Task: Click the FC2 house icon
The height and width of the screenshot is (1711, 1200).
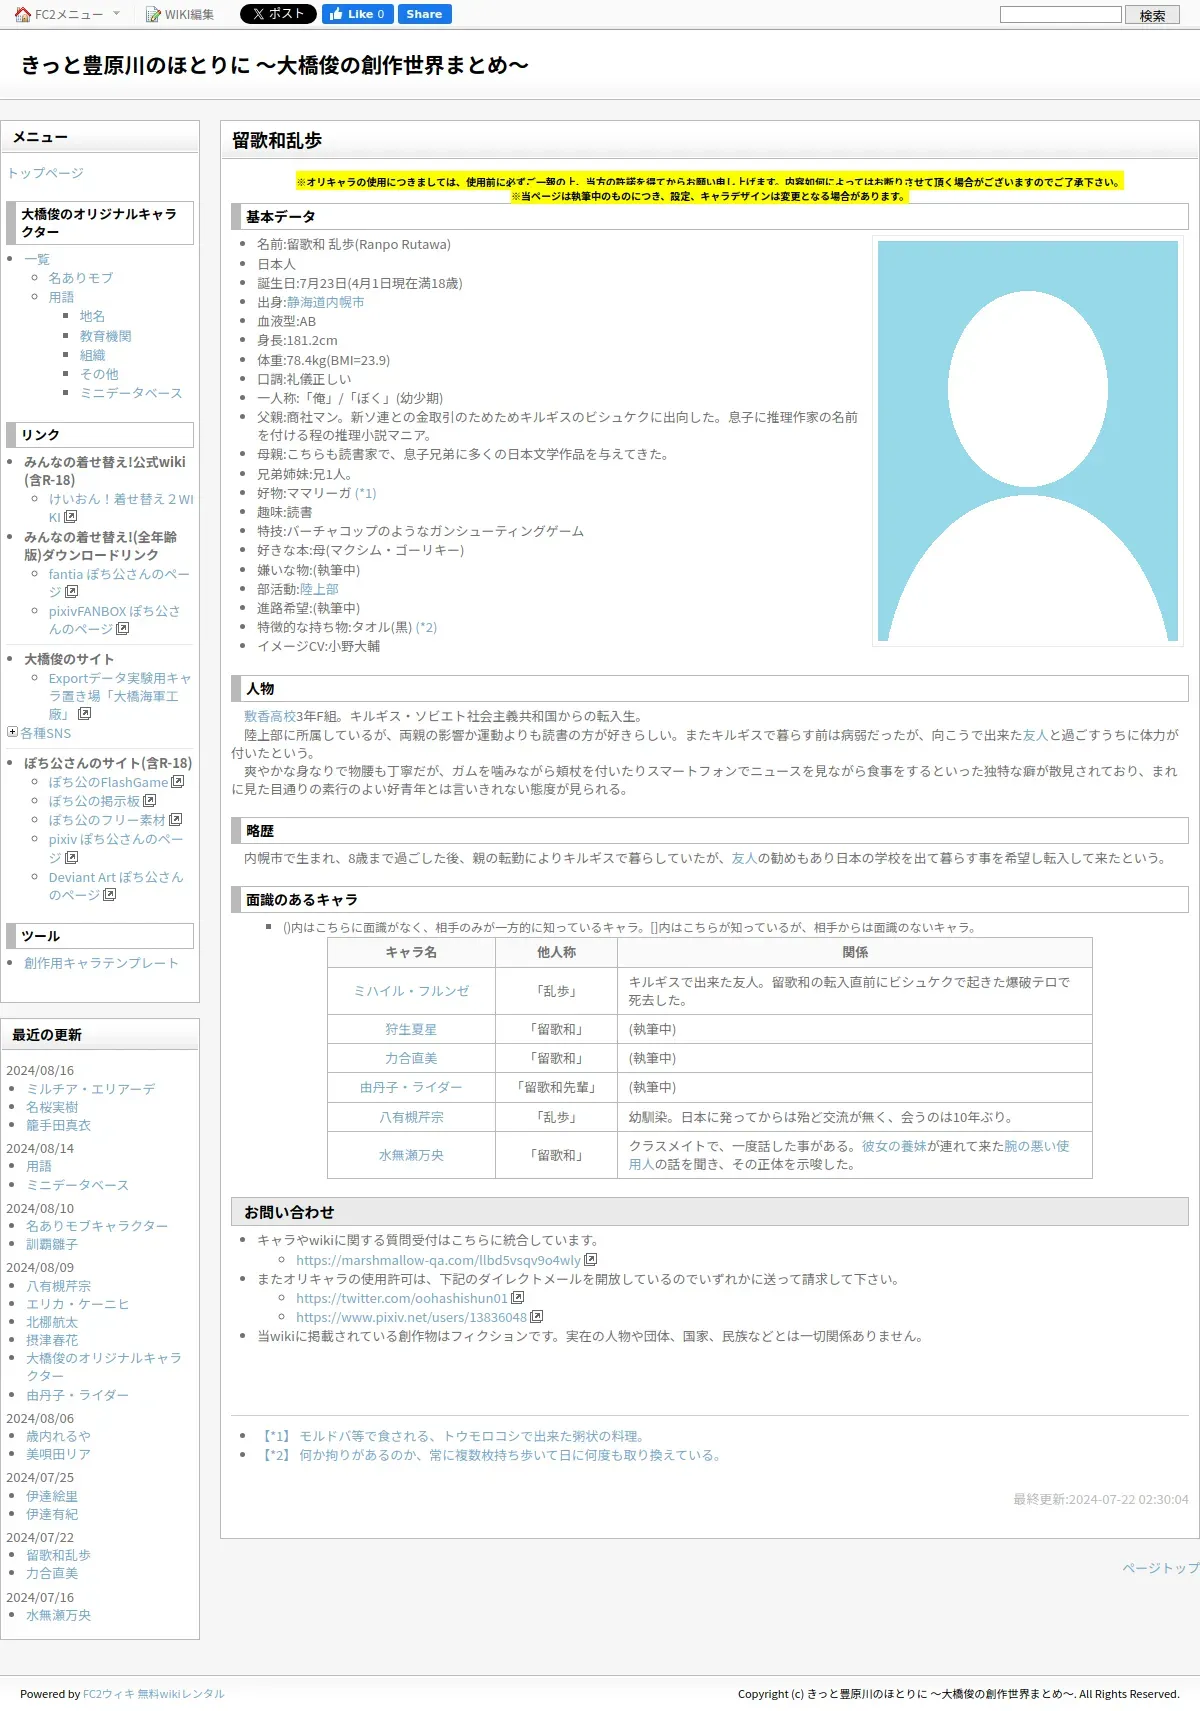Action: click(x=23, y=14)
